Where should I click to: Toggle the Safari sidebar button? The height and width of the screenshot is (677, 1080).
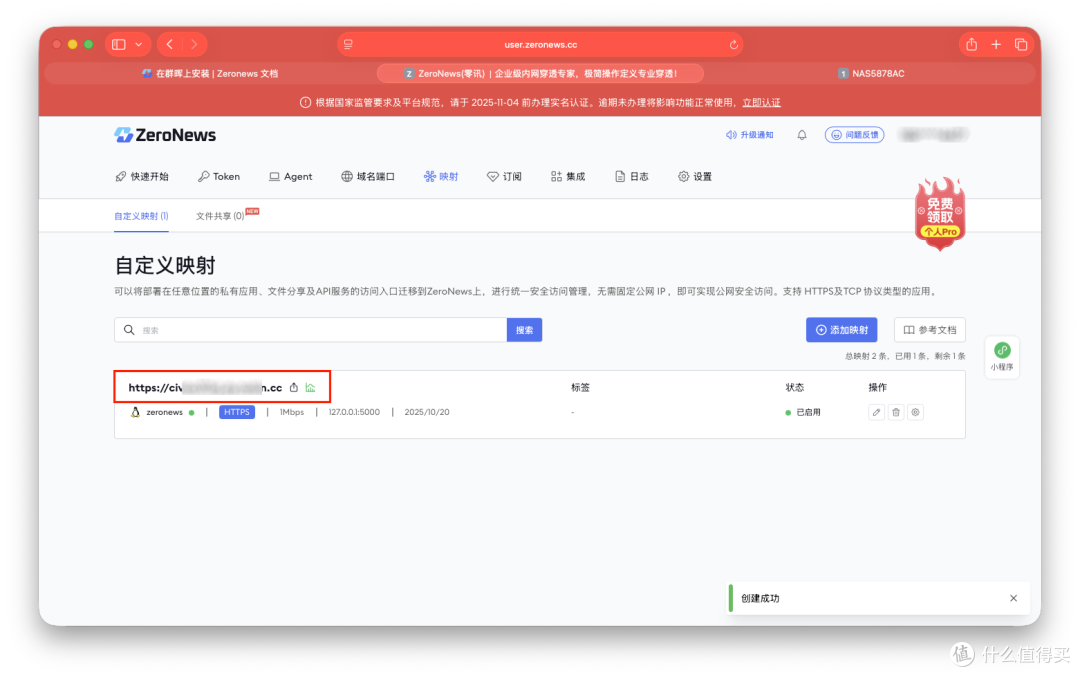coord(119,44)
